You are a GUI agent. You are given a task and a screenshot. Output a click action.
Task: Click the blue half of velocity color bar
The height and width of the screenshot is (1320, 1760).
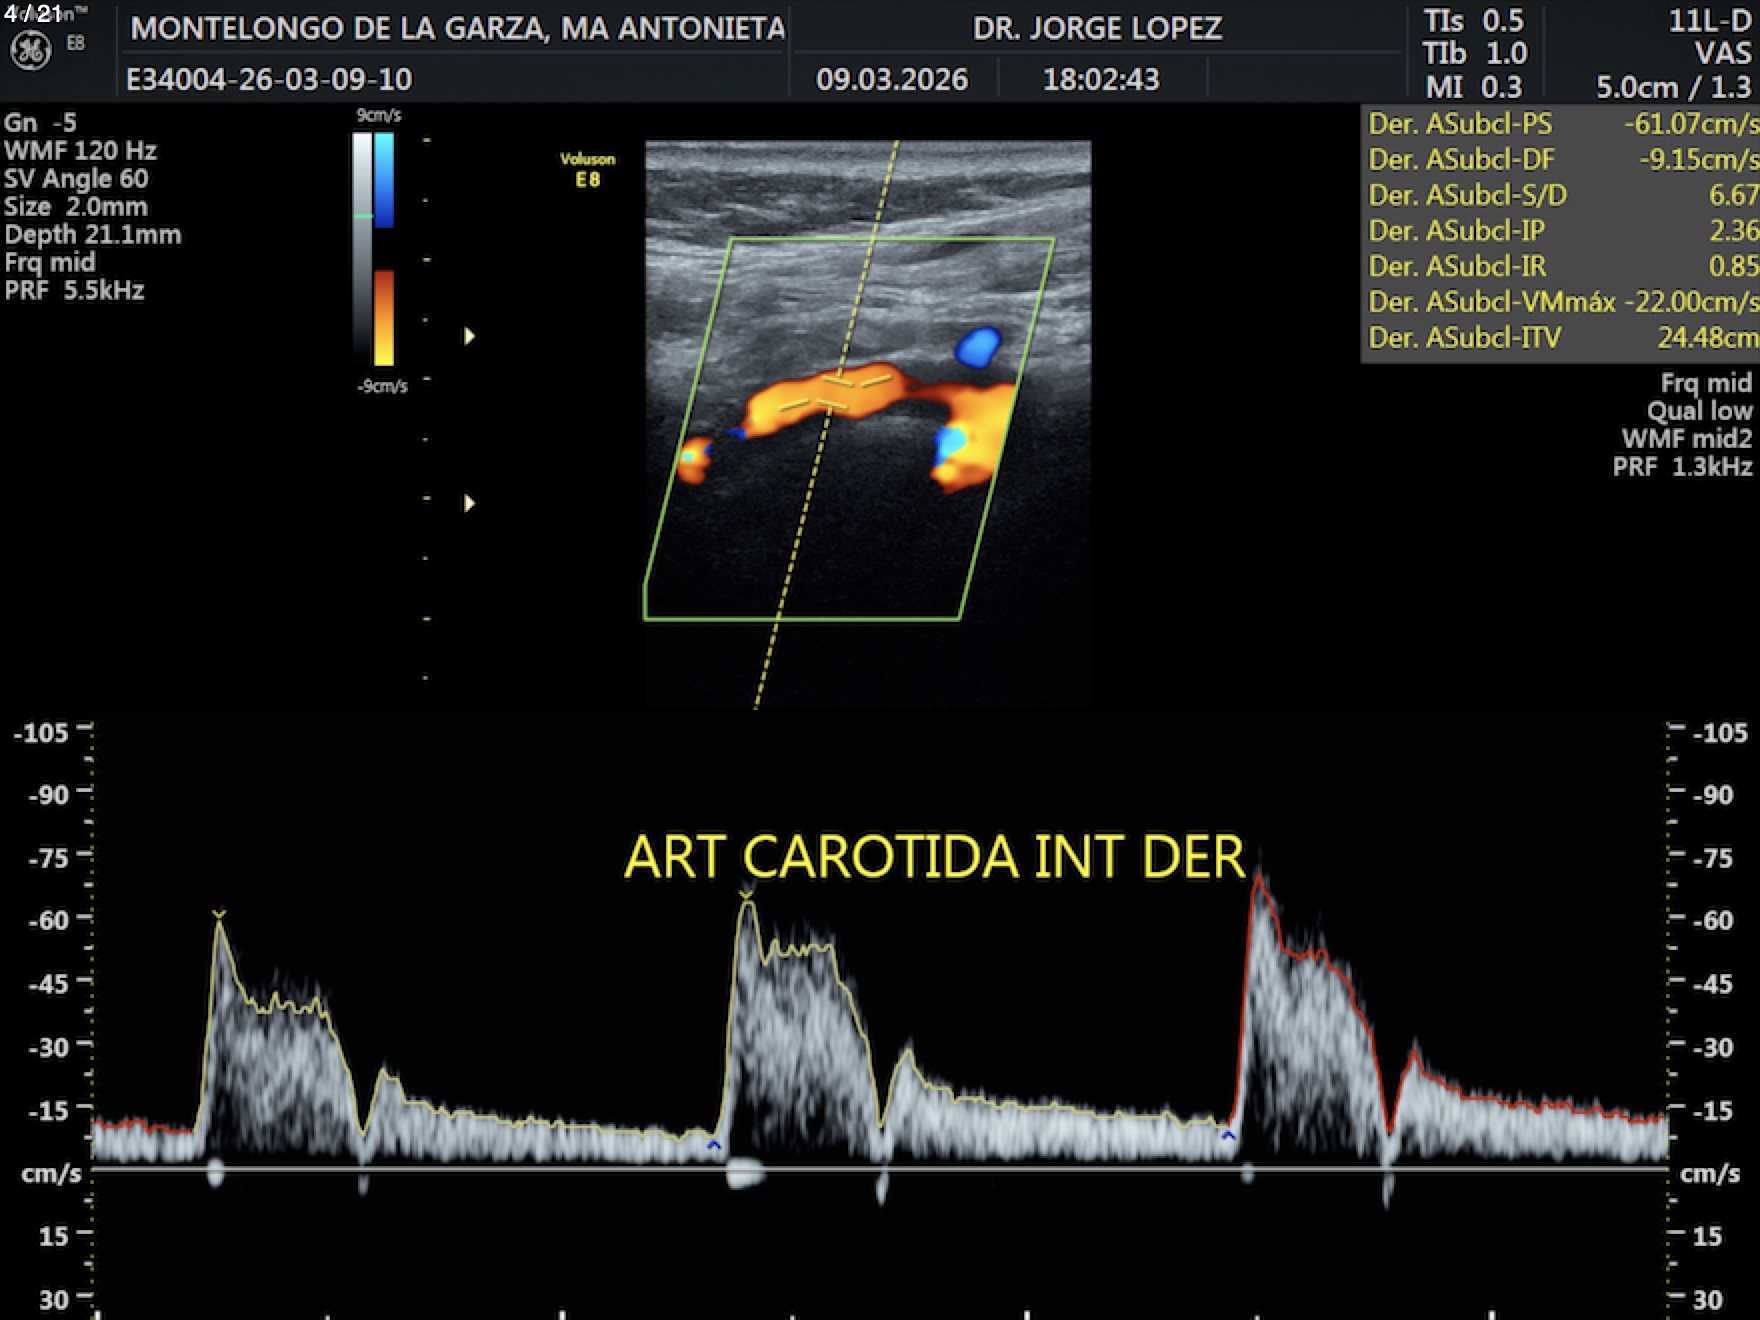[x=384, y=180]
